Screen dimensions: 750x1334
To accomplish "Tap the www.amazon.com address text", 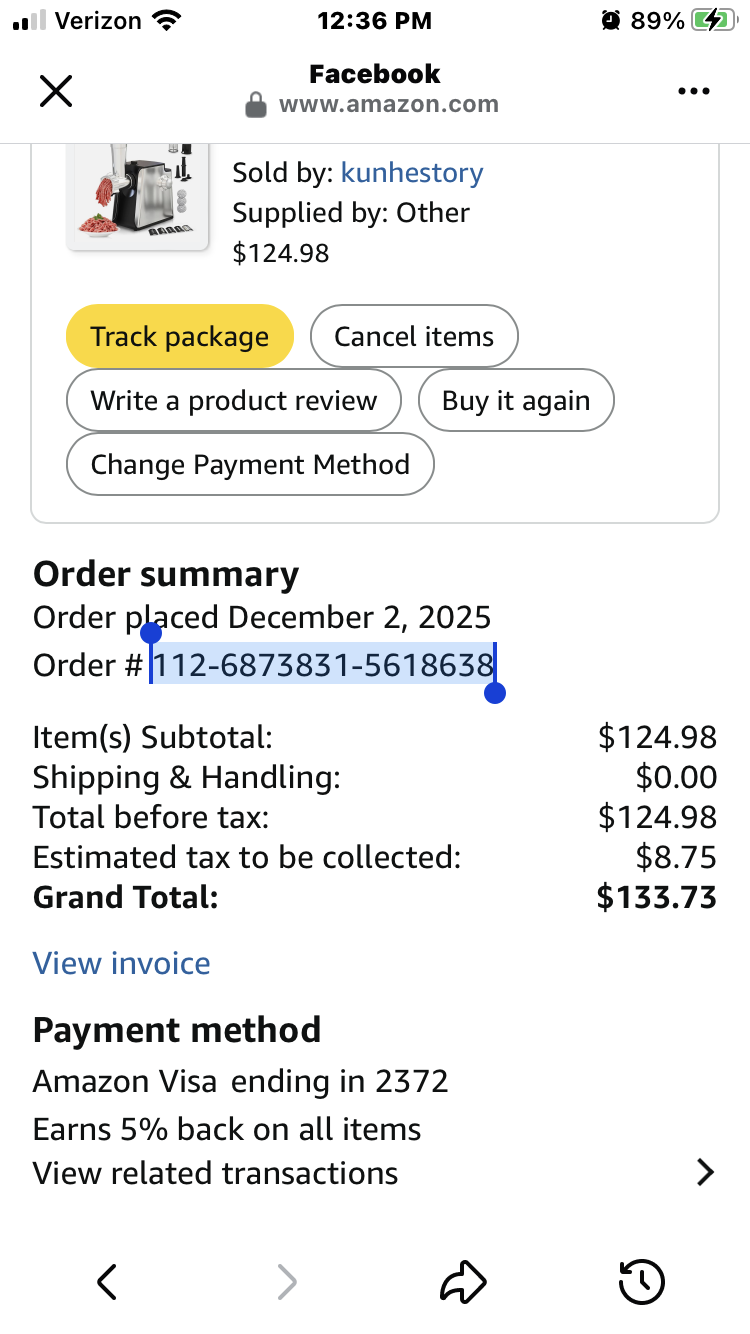I will [x=389, y=104].
